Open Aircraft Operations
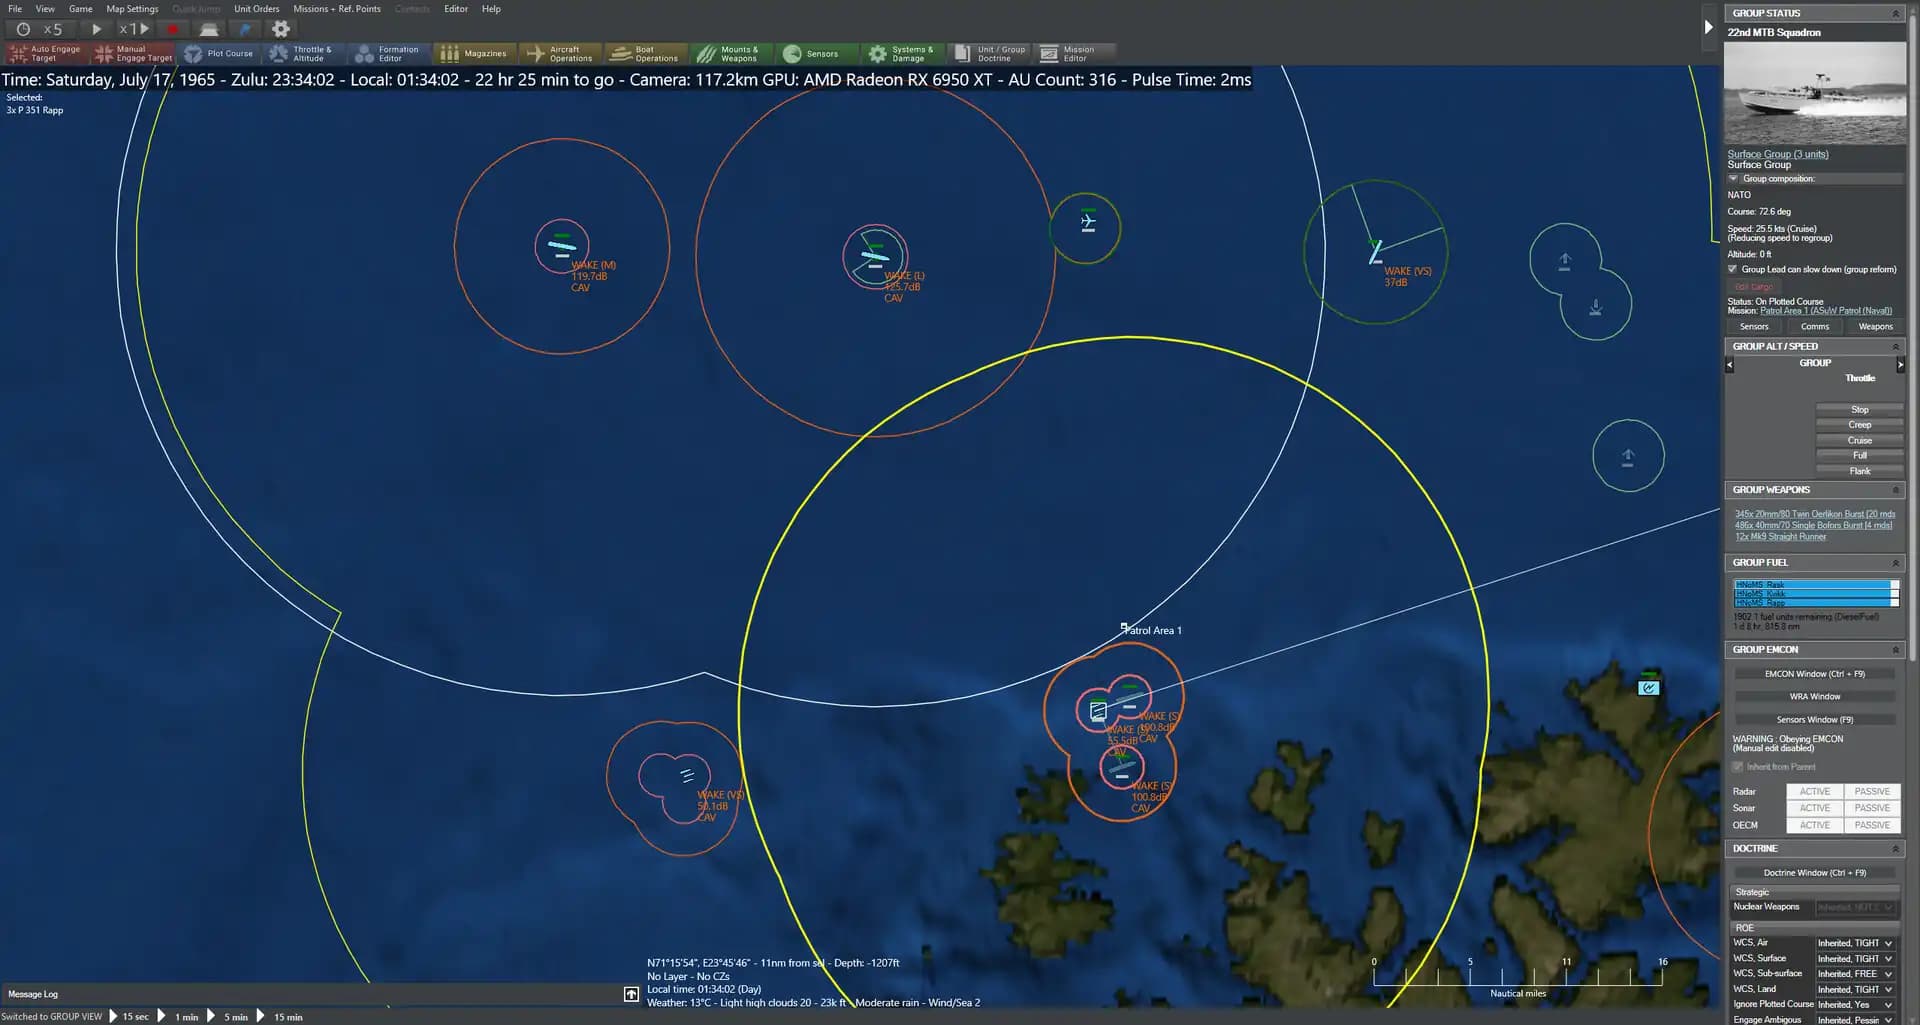 [x=560, y=53]
